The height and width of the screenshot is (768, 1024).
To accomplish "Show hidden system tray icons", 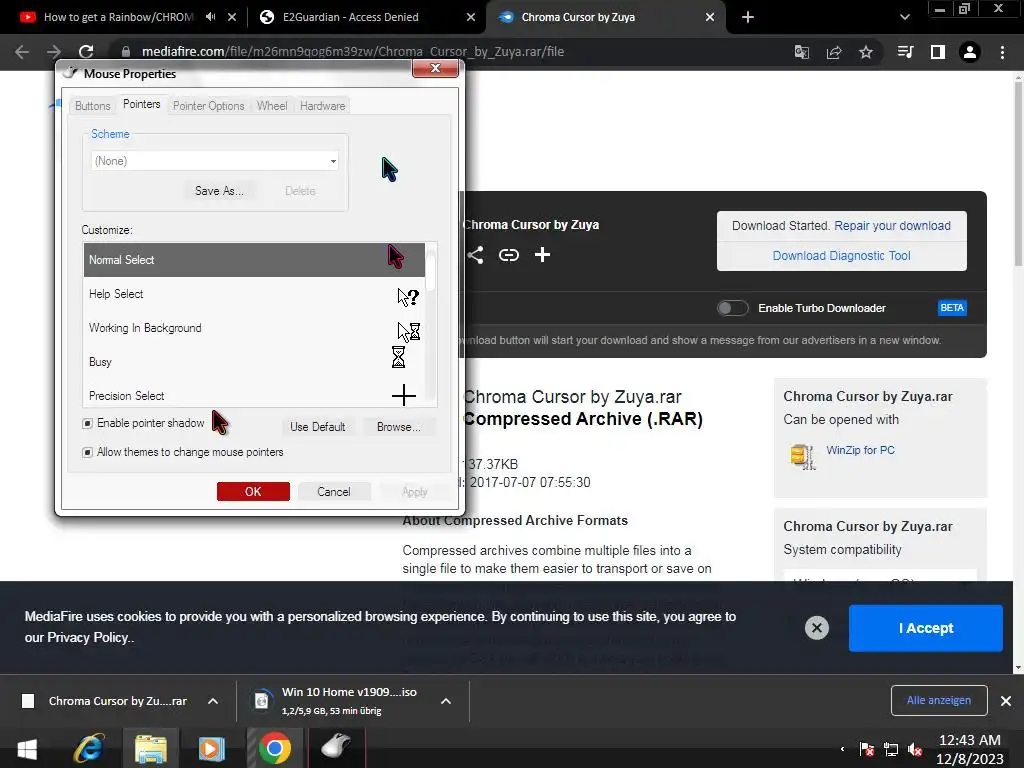I will 842,749.
